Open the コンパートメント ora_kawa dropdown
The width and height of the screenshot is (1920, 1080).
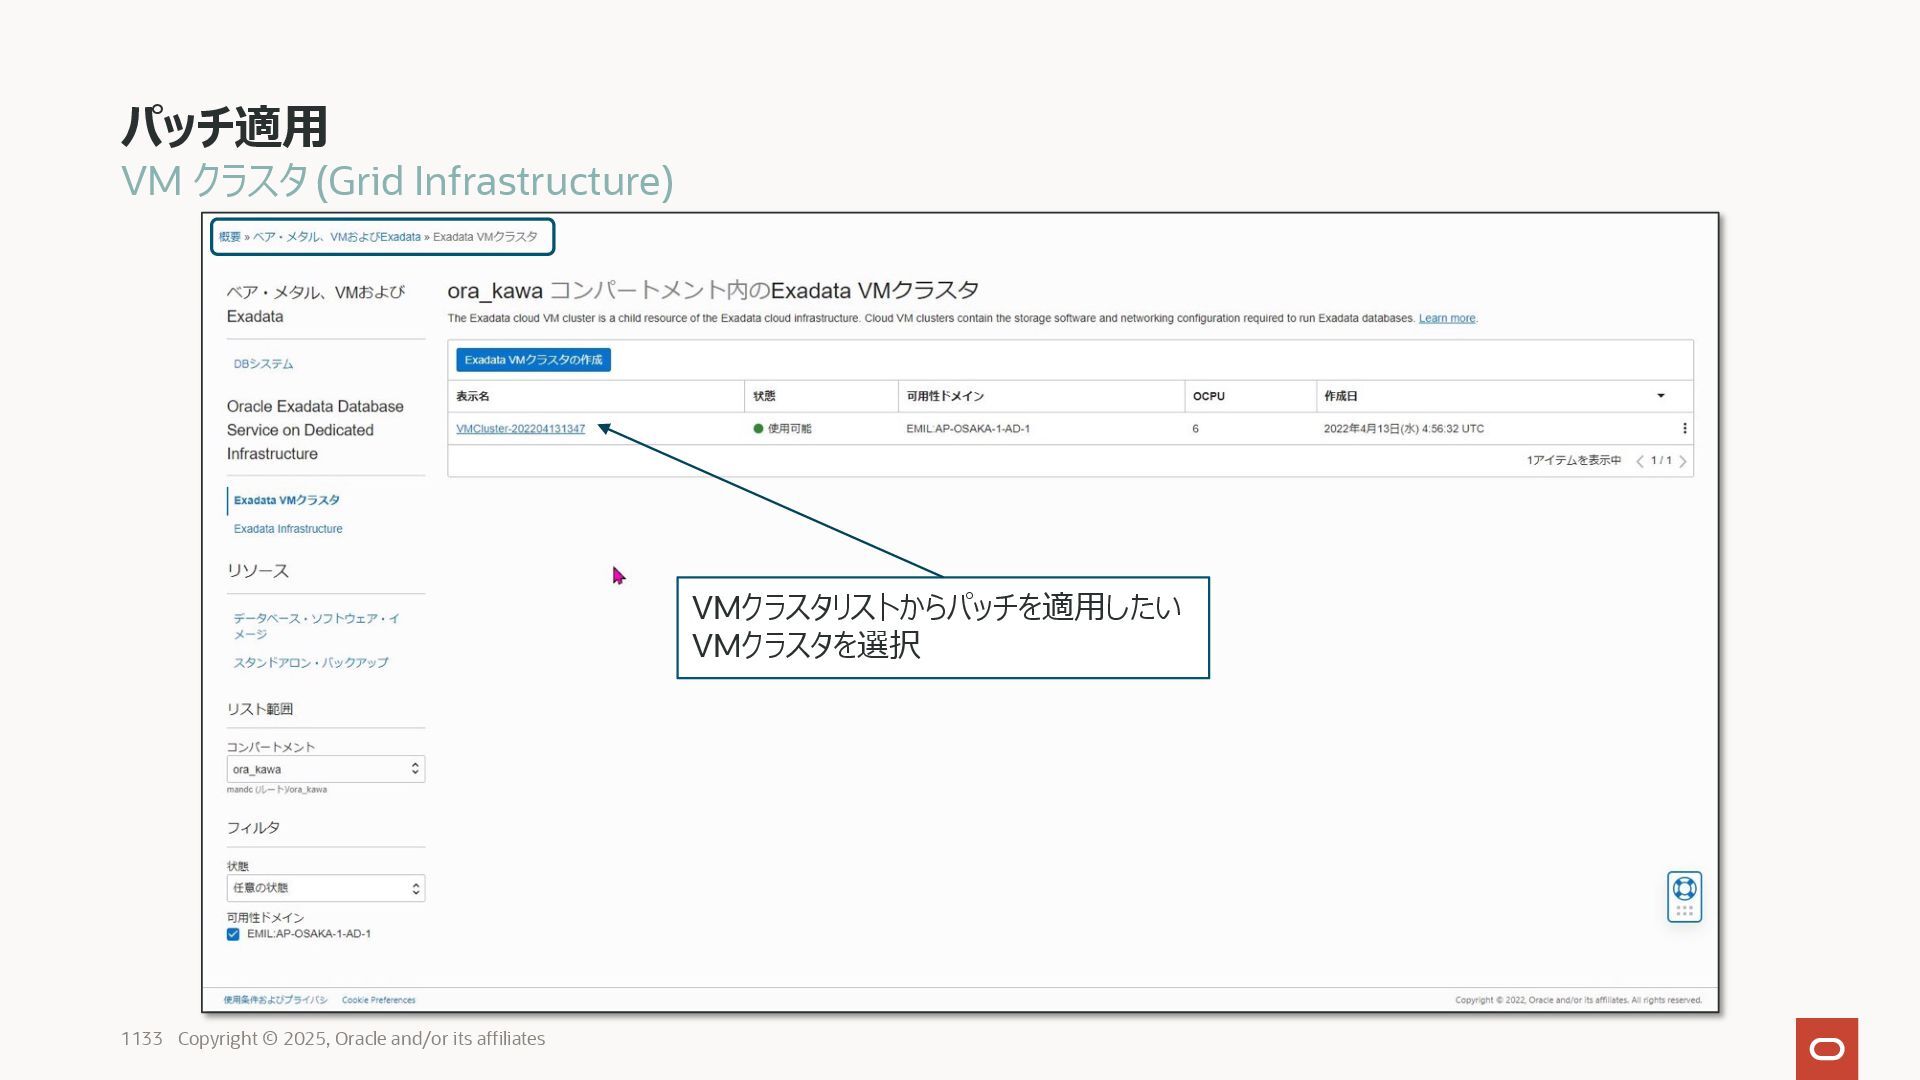[x=325, y=769]
